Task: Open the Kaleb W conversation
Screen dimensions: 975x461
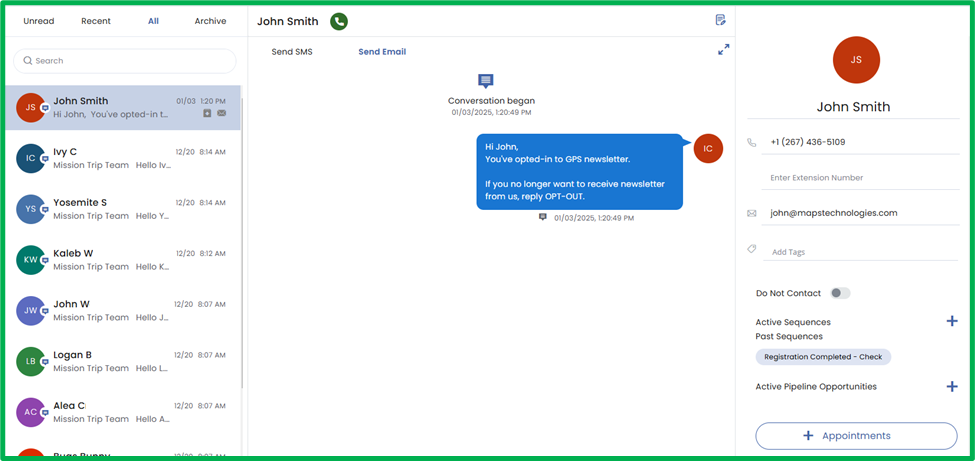Action: coord(122,260)
